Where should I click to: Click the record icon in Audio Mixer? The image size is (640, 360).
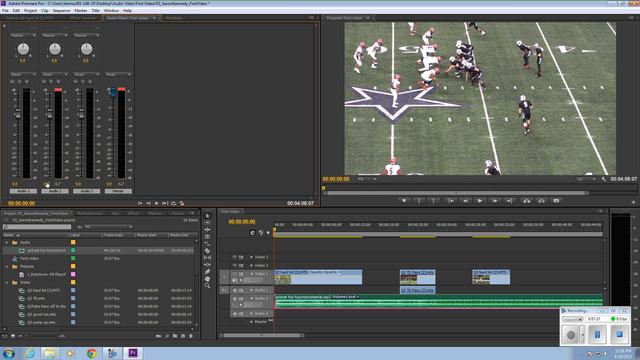(182, 203)
